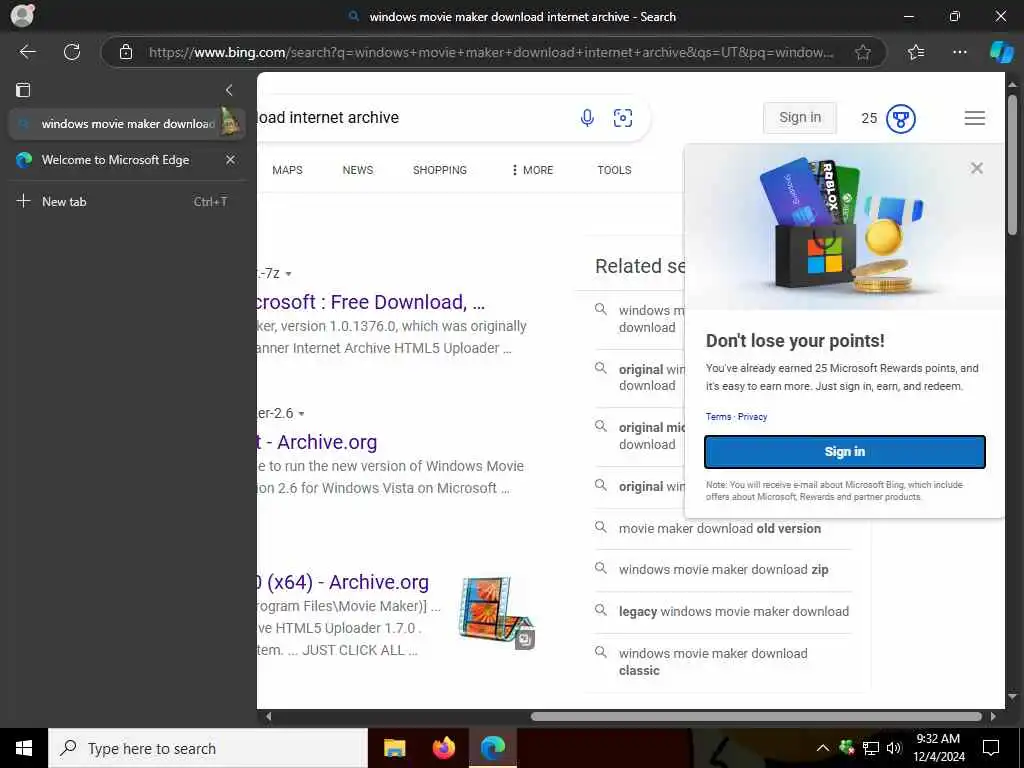The width and height of the screenshot is (1024, 768).
Task: Click the Sign in button in Bing header
Action: pos(800,118)
